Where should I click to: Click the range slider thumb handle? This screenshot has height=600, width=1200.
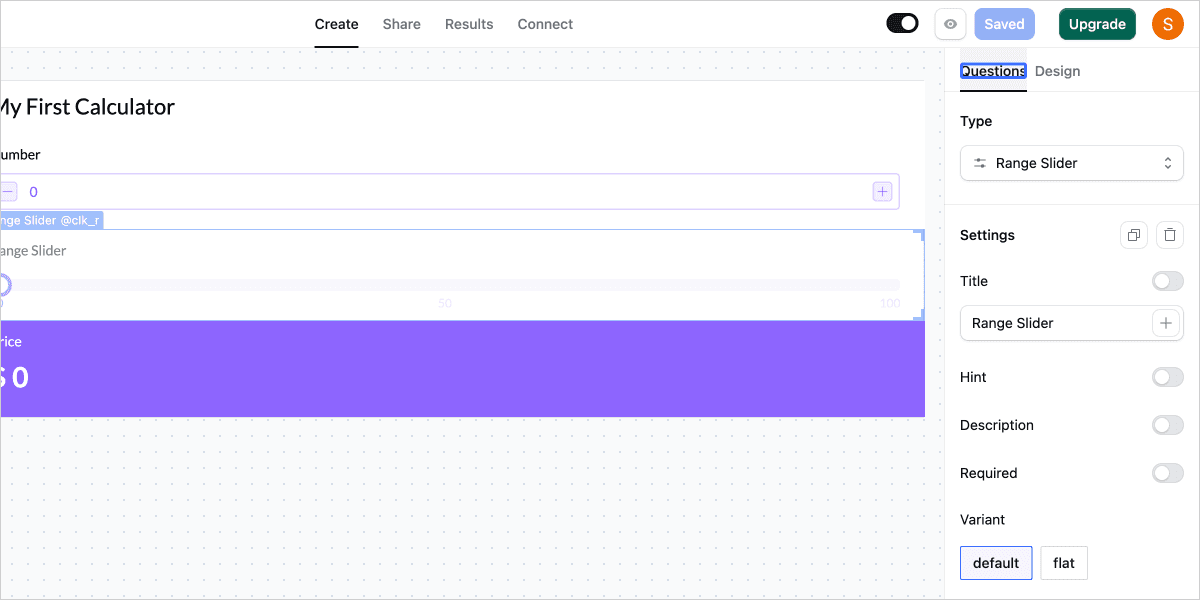click(3, 285)
